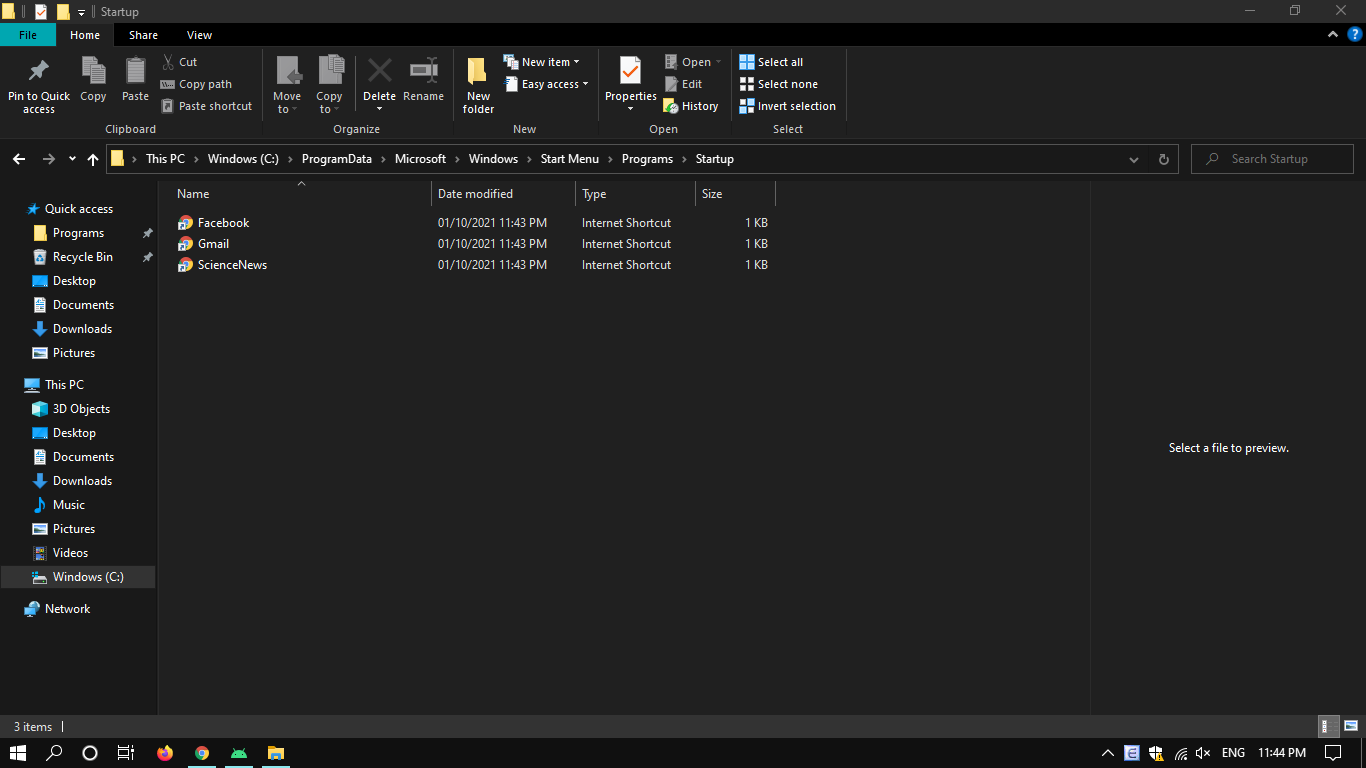This screenshot has height=768, width=1366.
Task: Sort by Type column header
Action: (x=594, y=194)
